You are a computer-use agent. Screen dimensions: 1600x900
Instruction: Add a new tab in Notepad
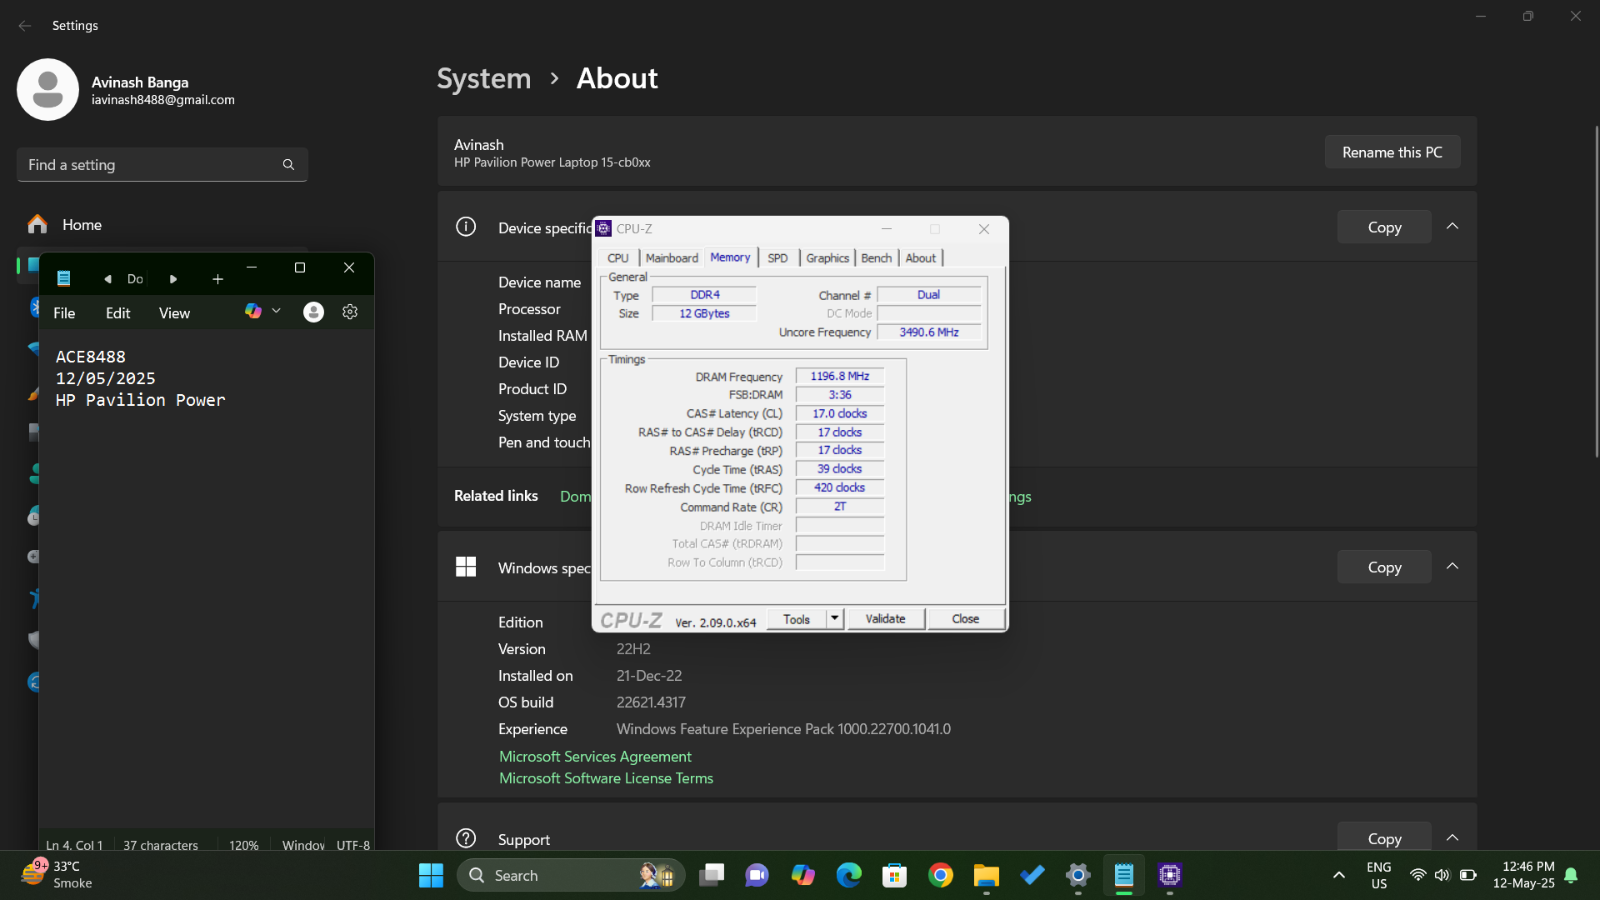[217, 279]
